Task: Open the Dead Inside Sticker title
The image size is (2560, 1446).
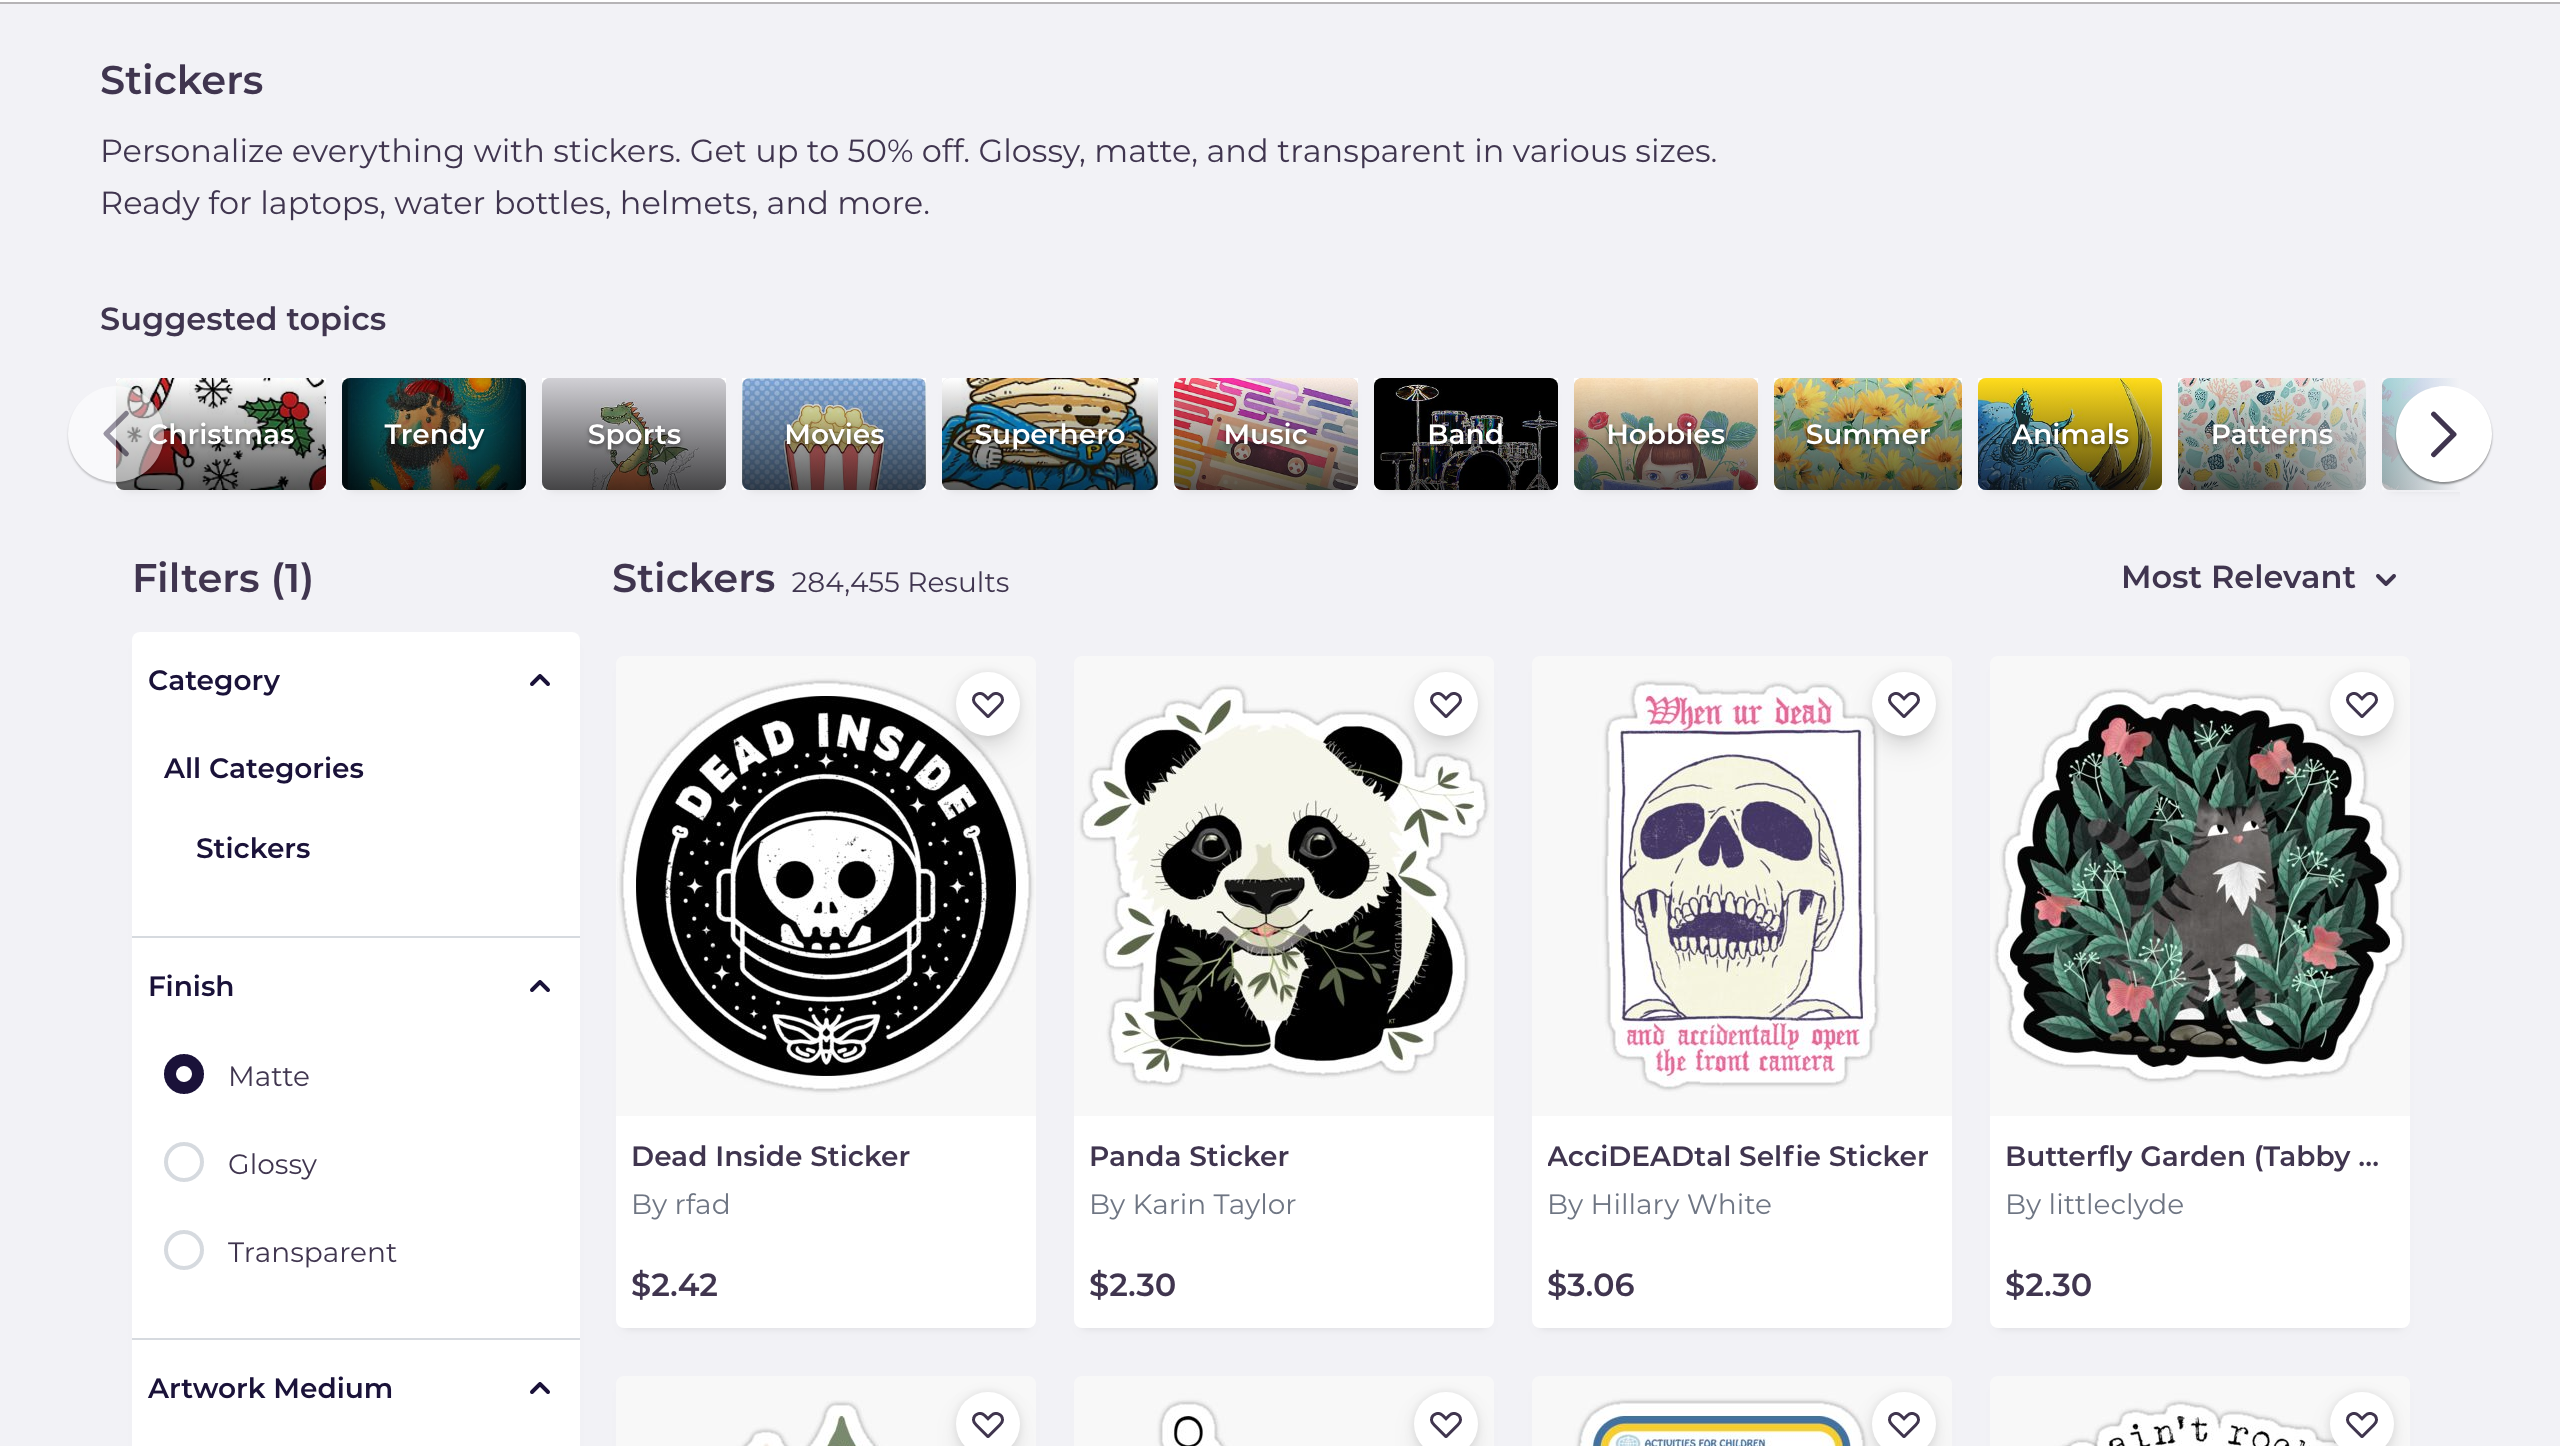Action: 771,1156
